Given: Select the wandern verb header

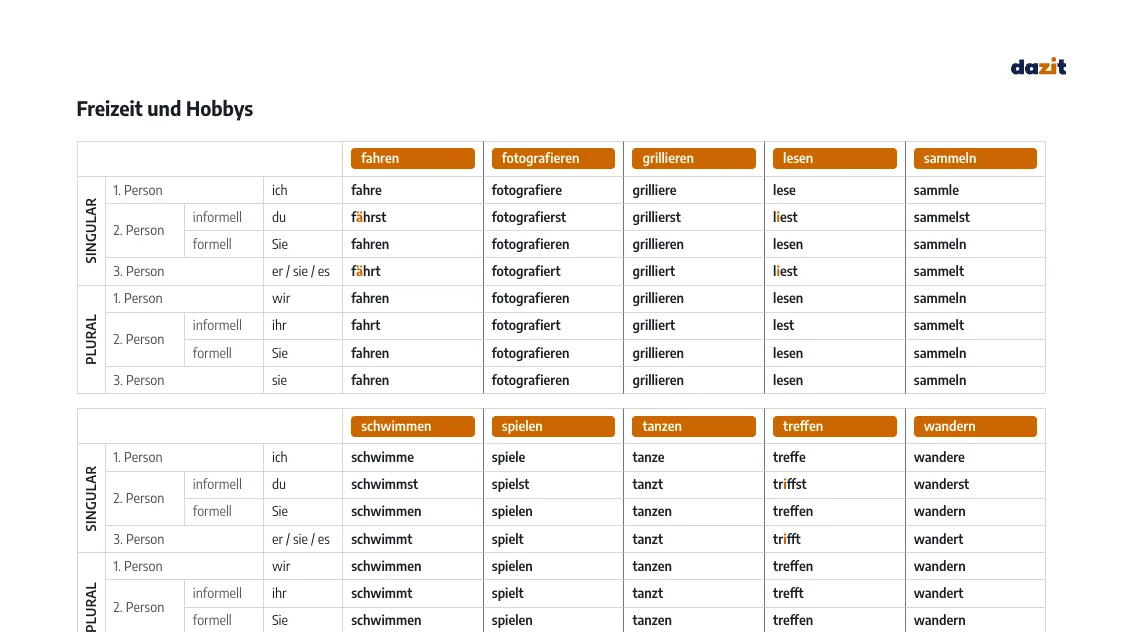Looking at the screenshot, I should (975, 426).
